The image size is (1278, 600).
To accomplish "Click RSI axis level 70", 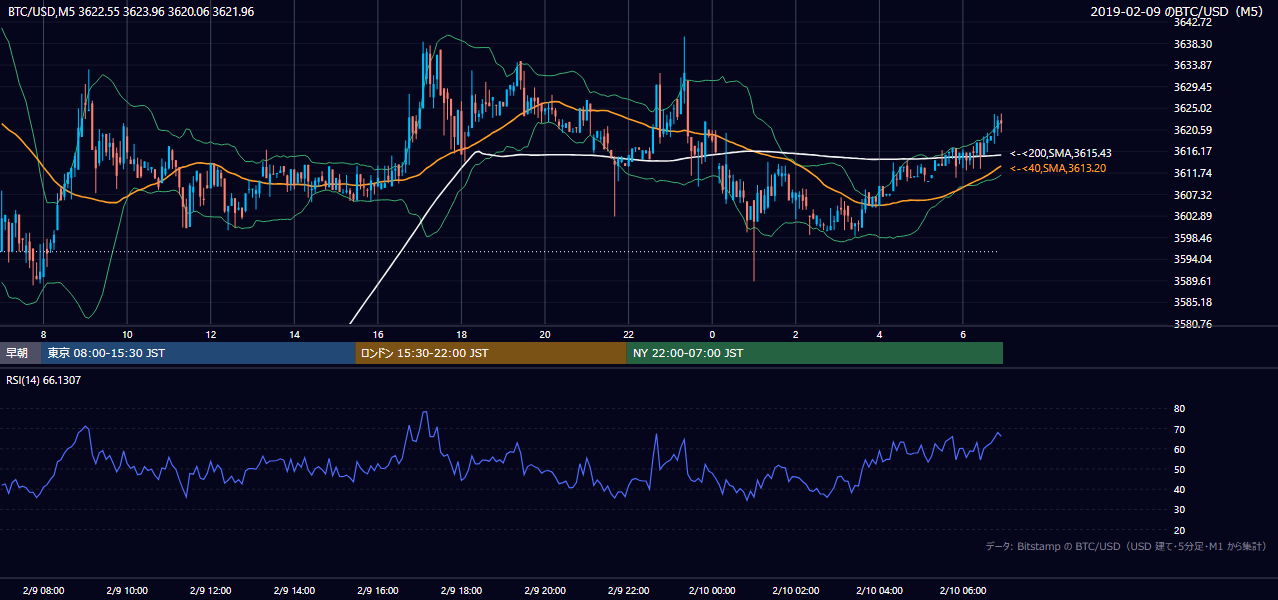I will point(1179,429).
